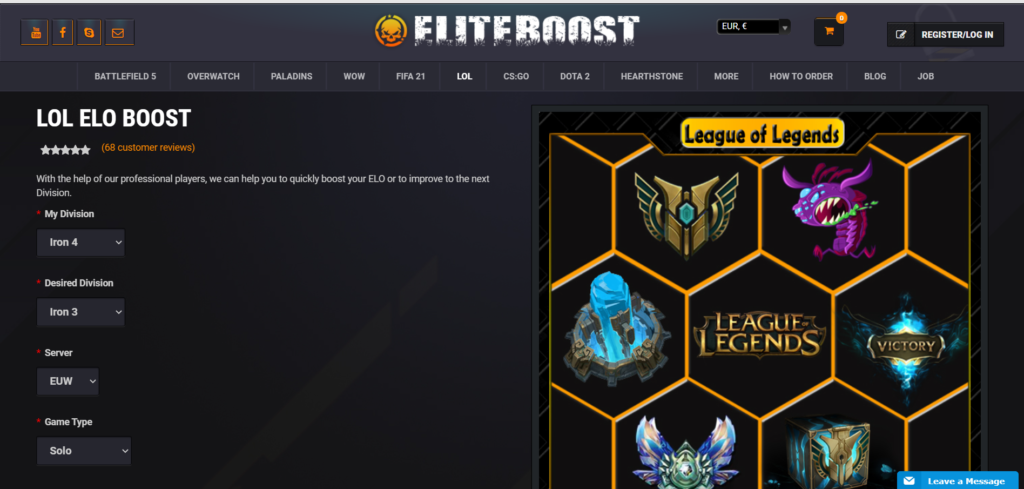Open the Server EUW dropdown
The image size is (1024, 489).
tap(68, 381)
